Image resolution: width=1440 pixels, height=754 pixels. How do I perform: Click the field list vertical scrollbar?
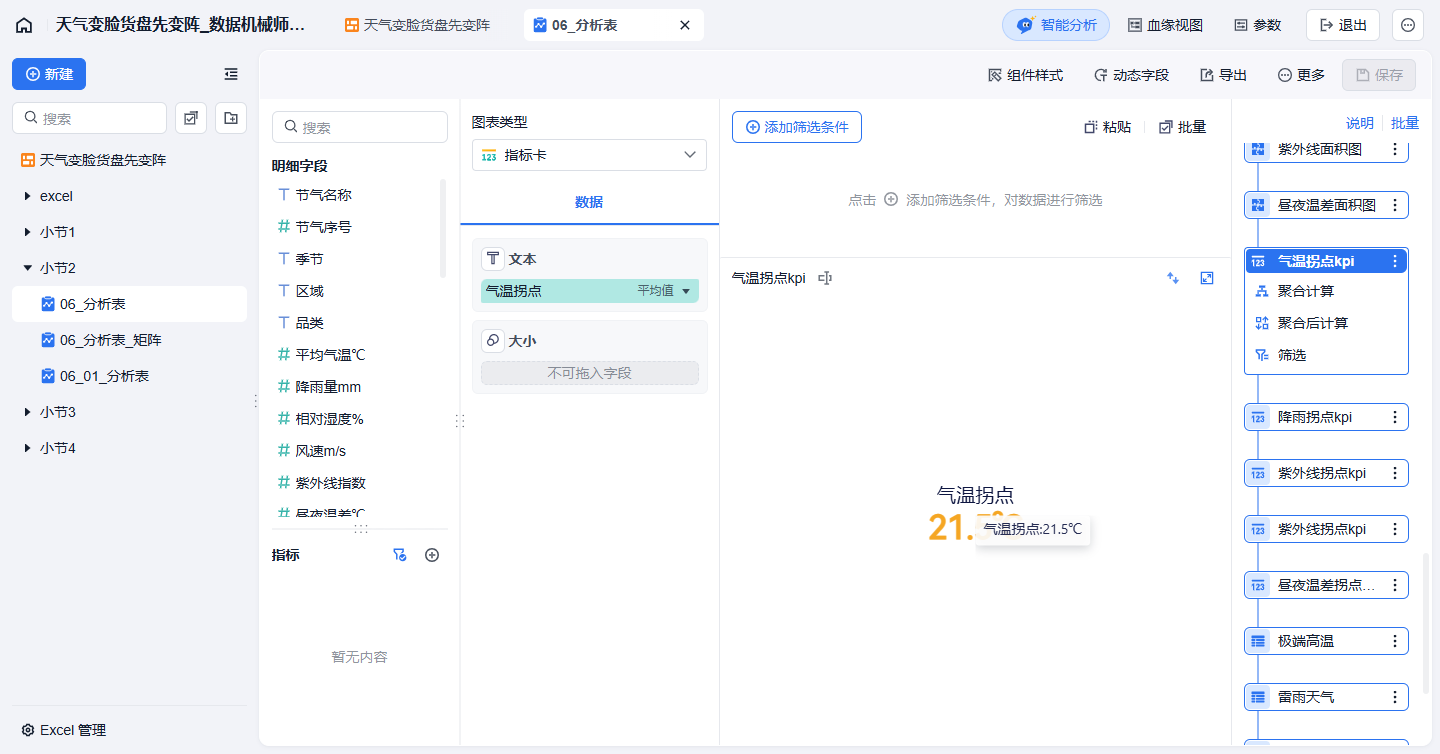443,228
